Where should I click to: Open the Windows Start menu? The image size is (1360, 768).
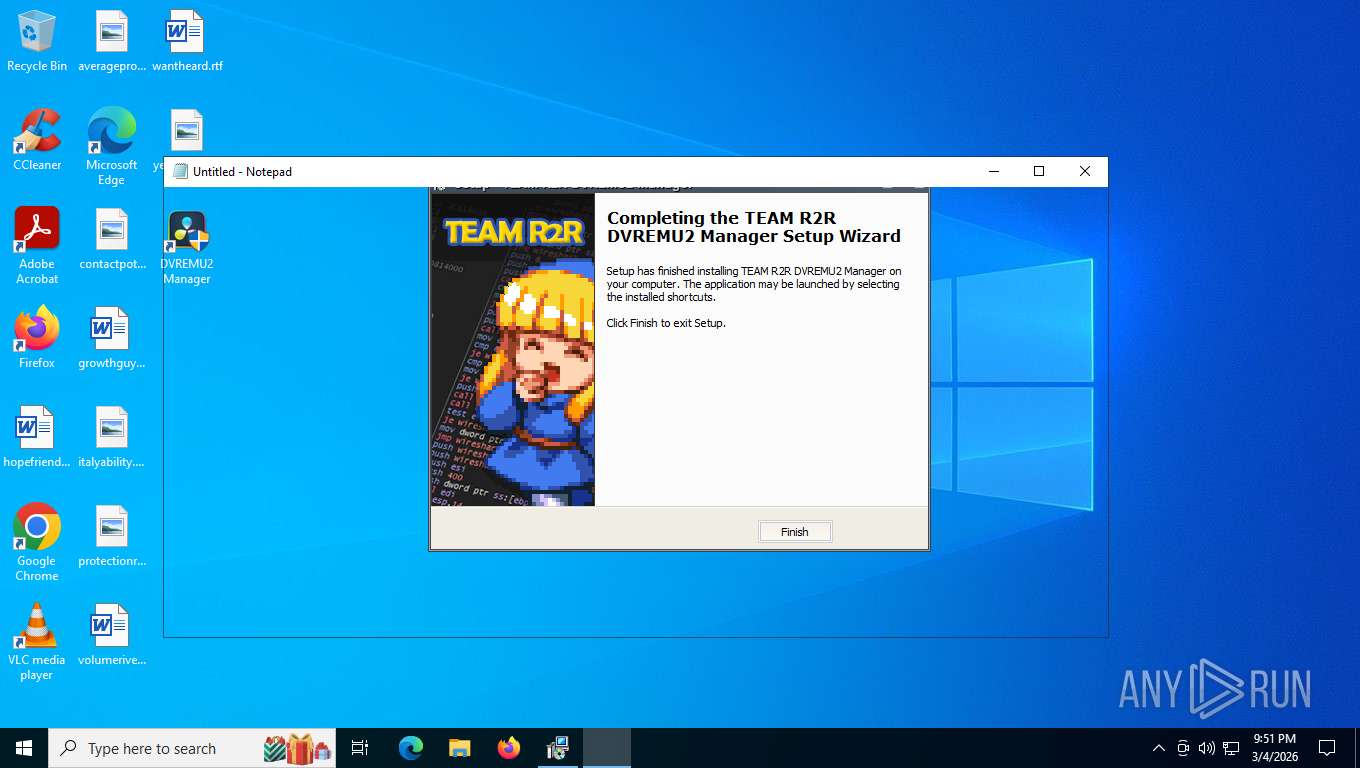(24, 748)
